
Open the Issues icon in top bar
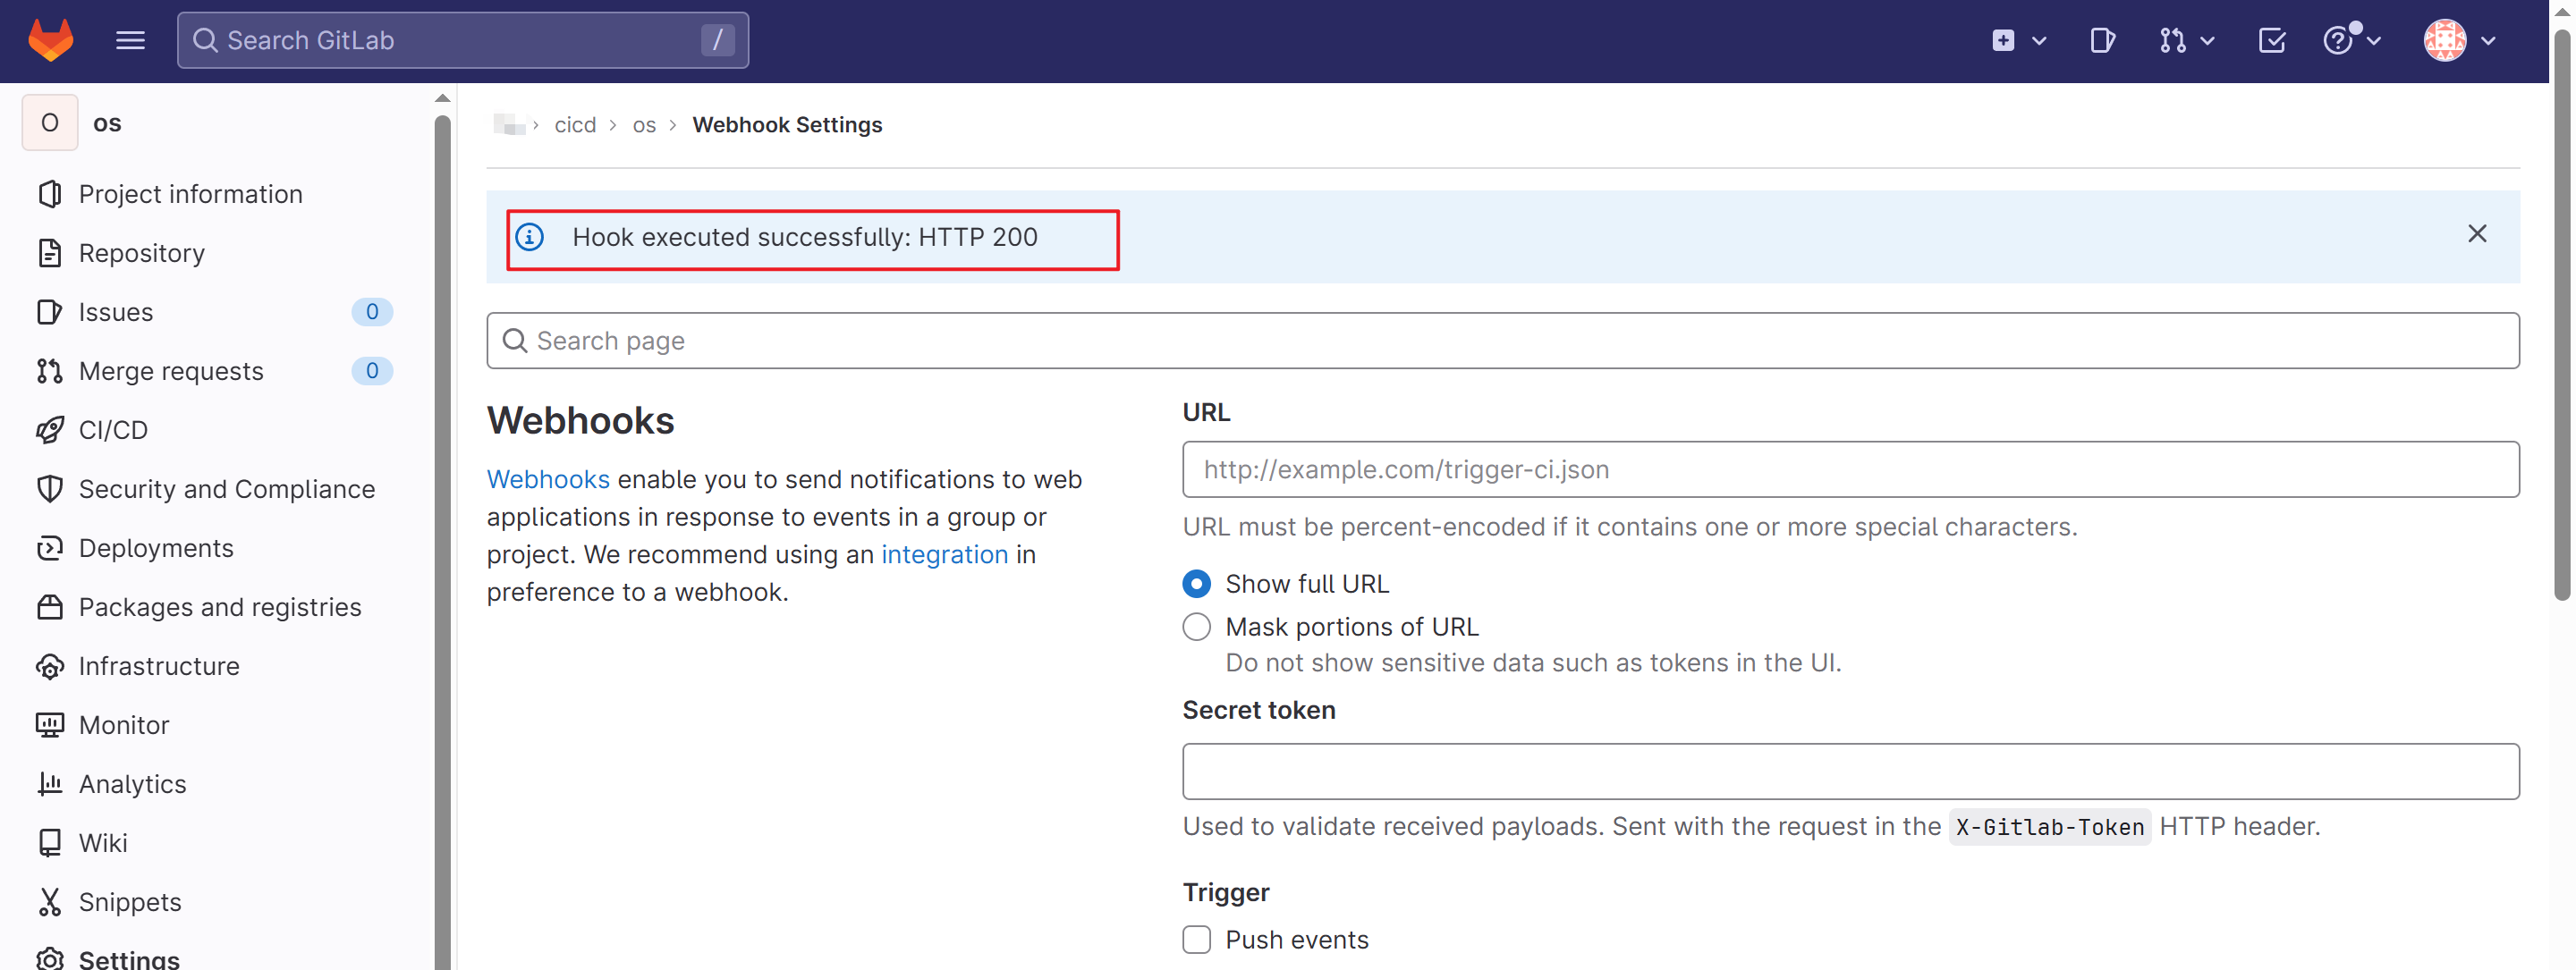pyautogui.click(x=2102, y=40)
